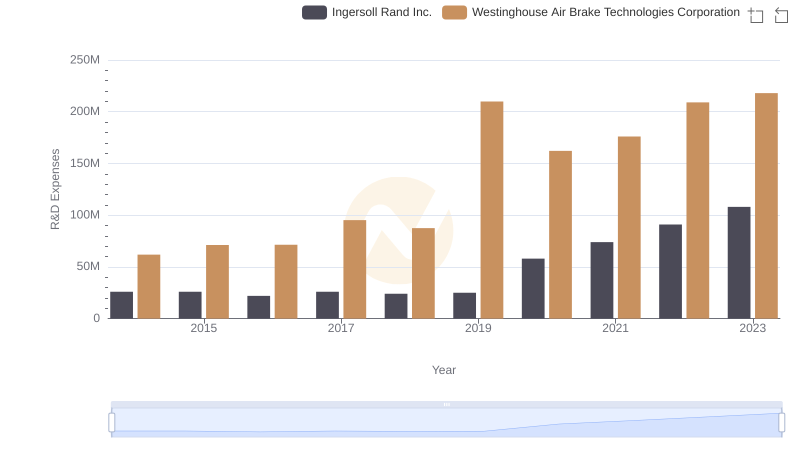Select Westinghouse 2022 bar

pyautogui.click(x=697, y=210)
